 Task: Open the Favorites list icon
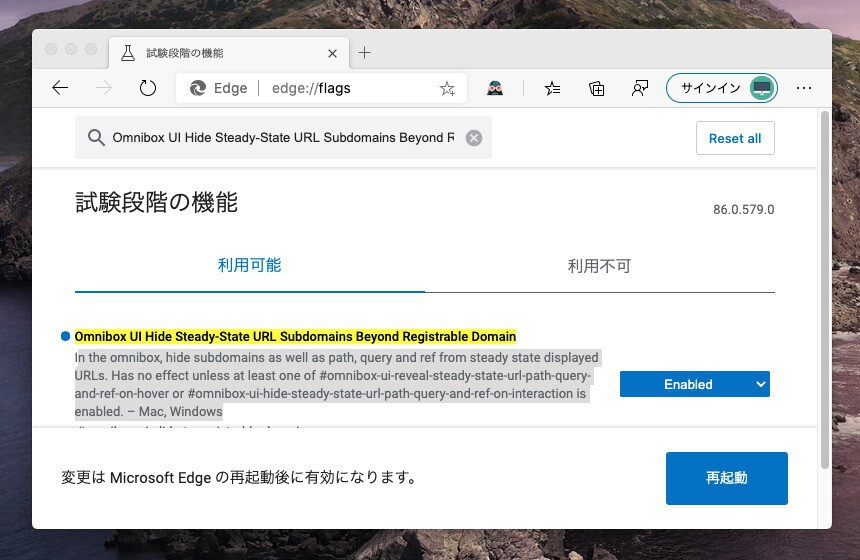tap(552, 88)
